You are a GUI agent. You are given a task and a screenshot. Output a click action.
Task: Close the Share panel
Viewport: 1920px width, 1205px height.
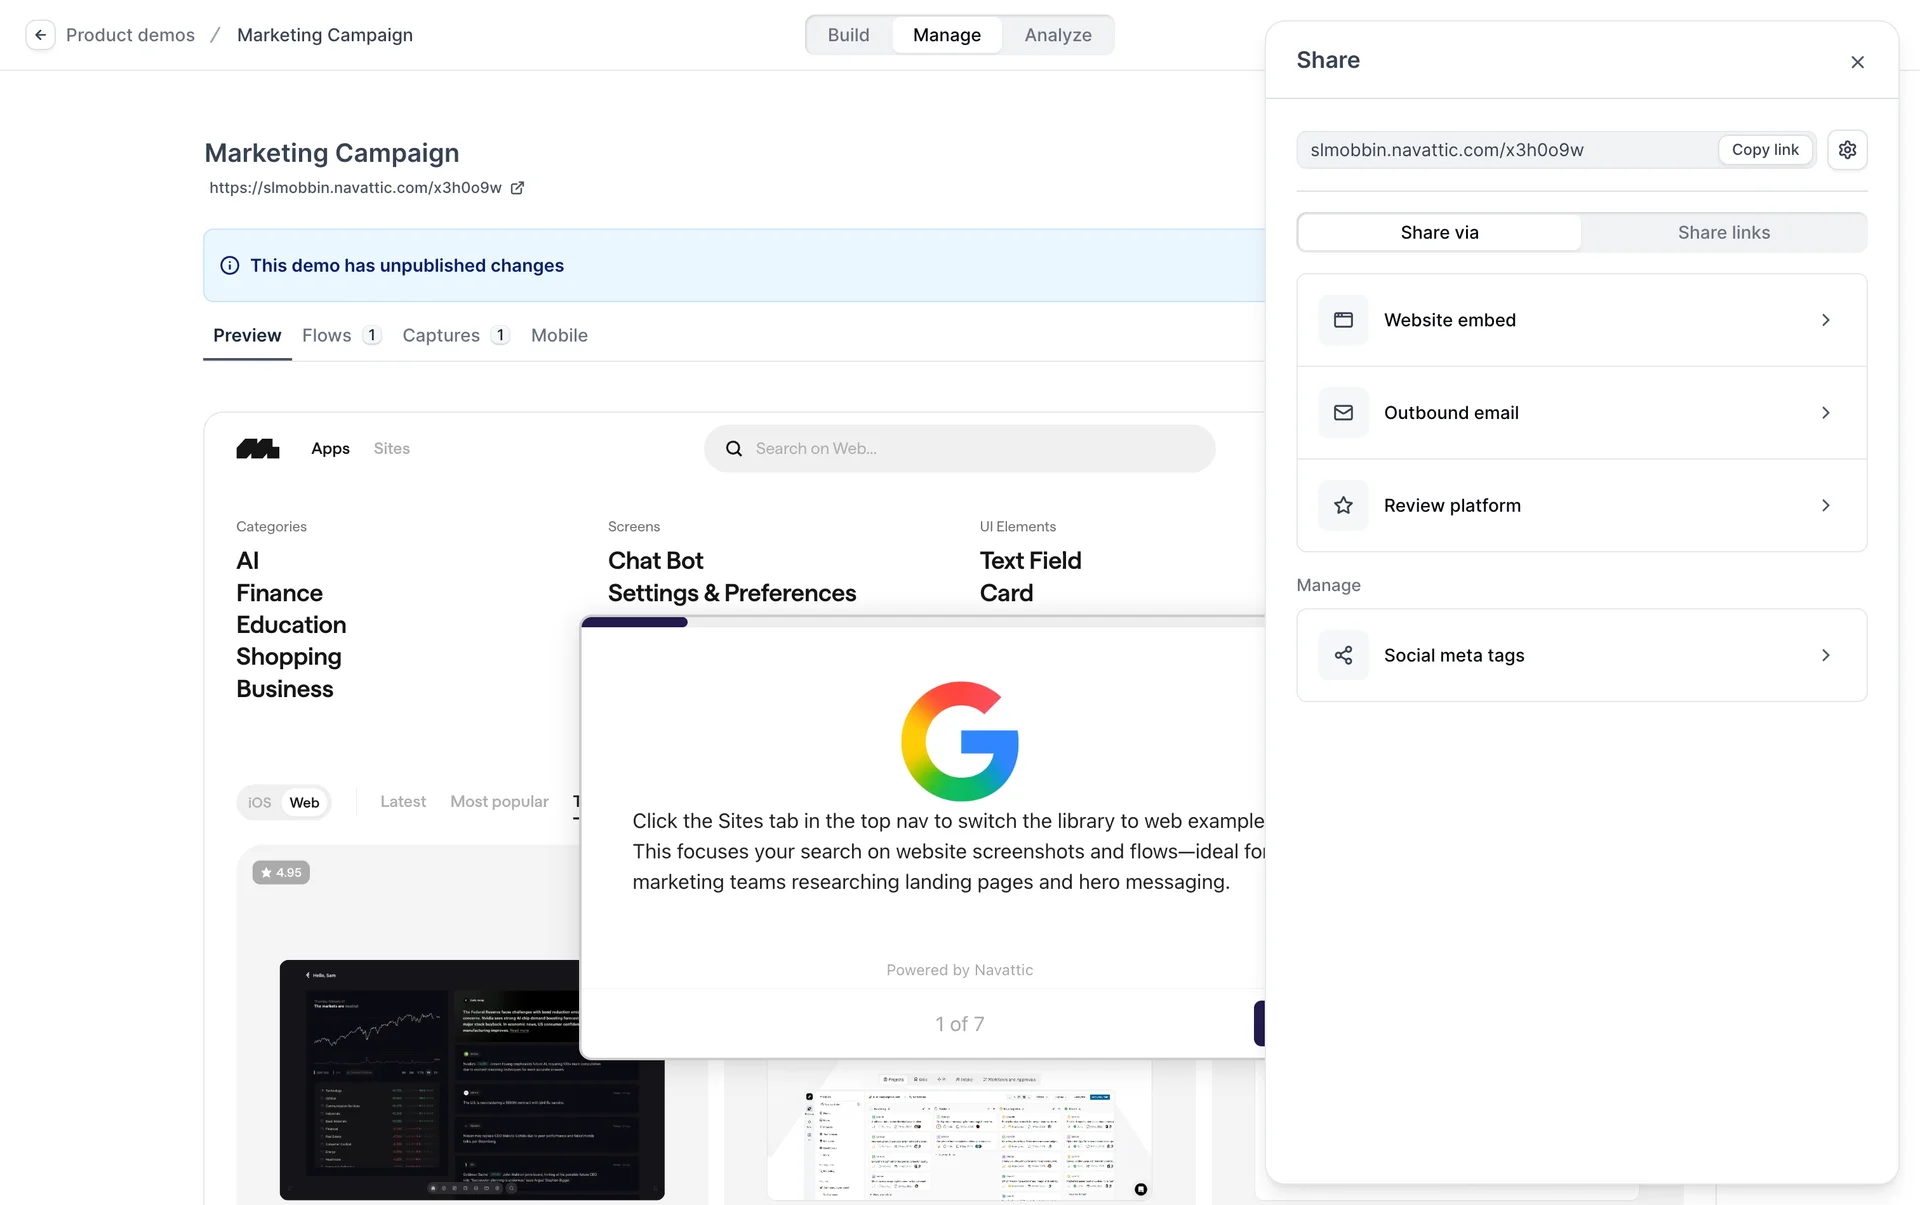tap(1857, 62)
